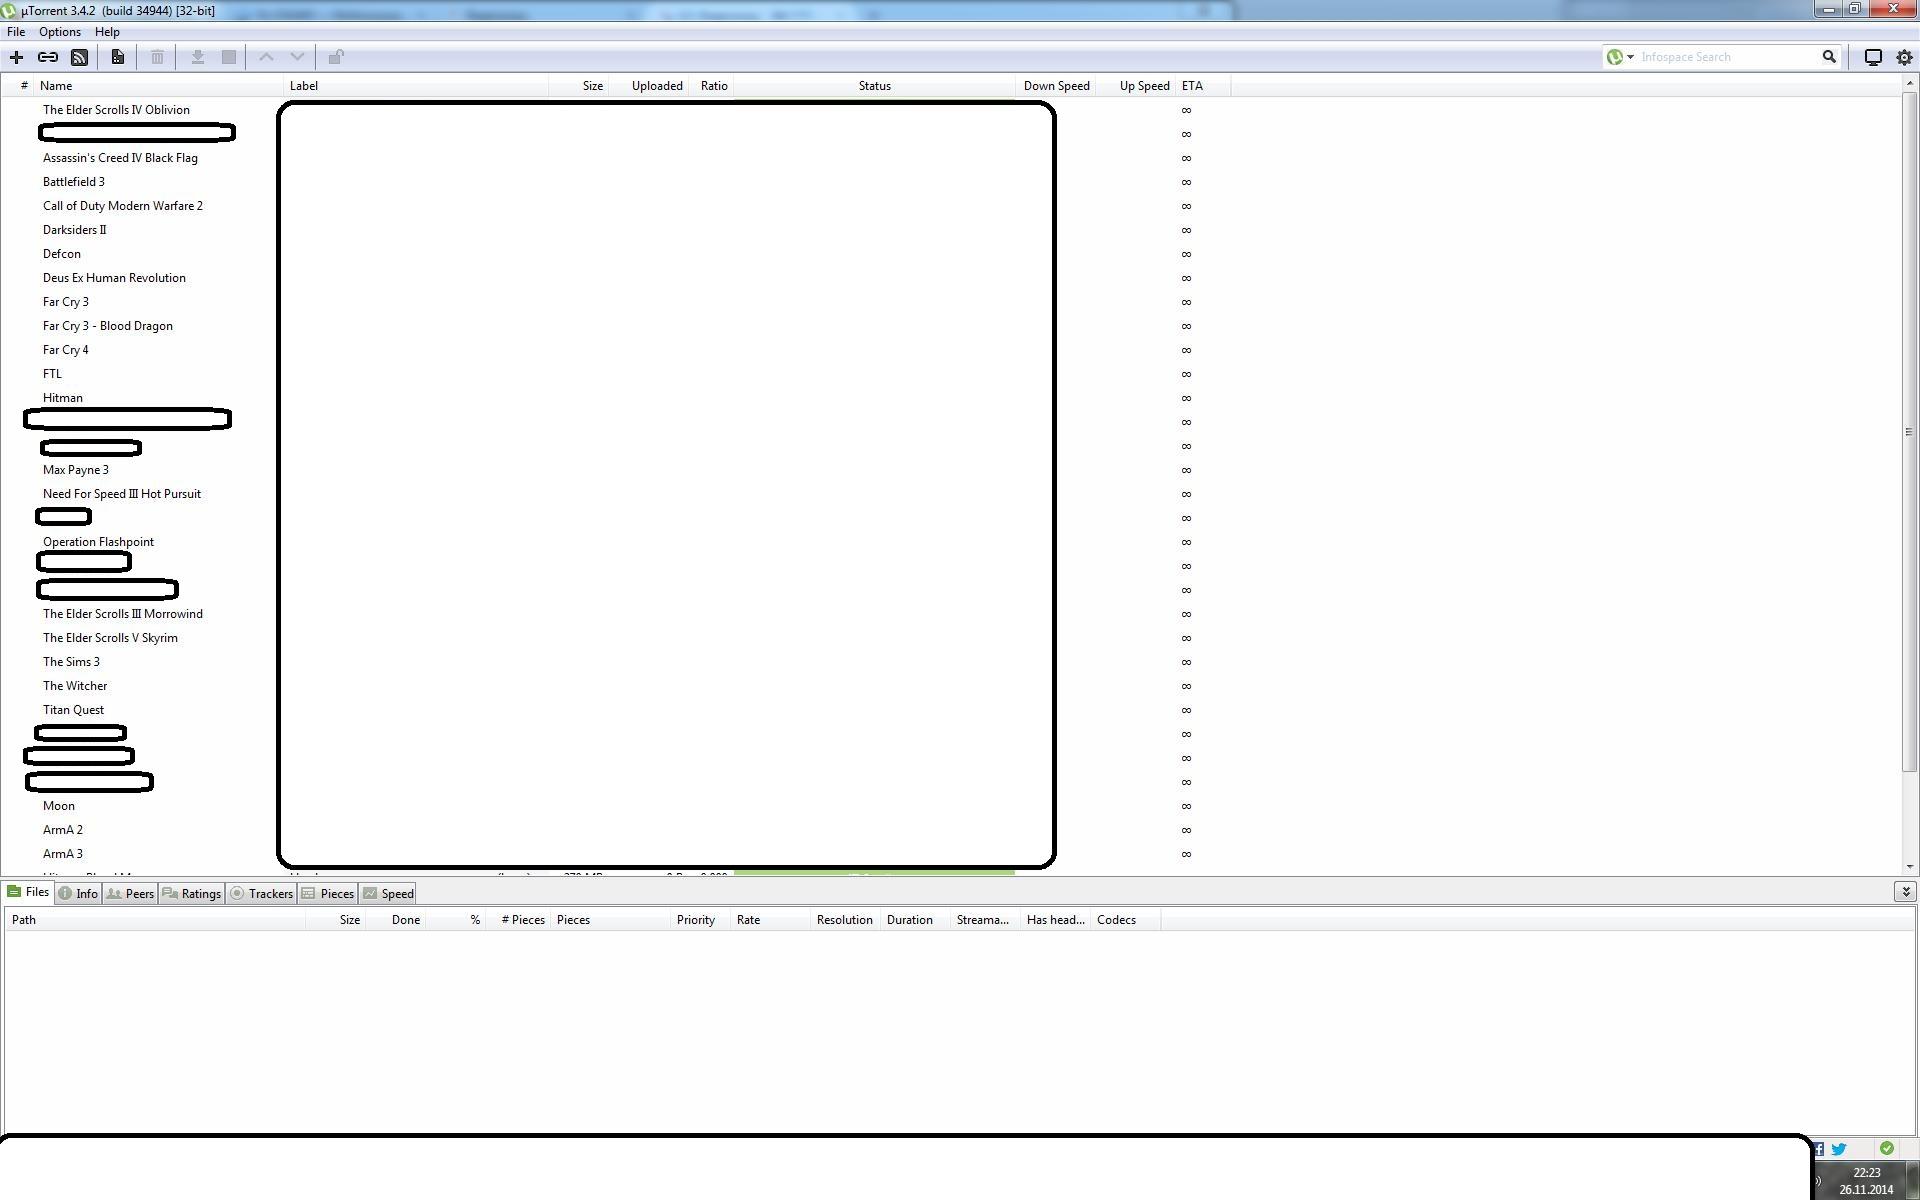Viewport: 1920px width, 1200px height.
Task: Click the Remote monitor icon in toolbar
Action: tap(1873, 57)
